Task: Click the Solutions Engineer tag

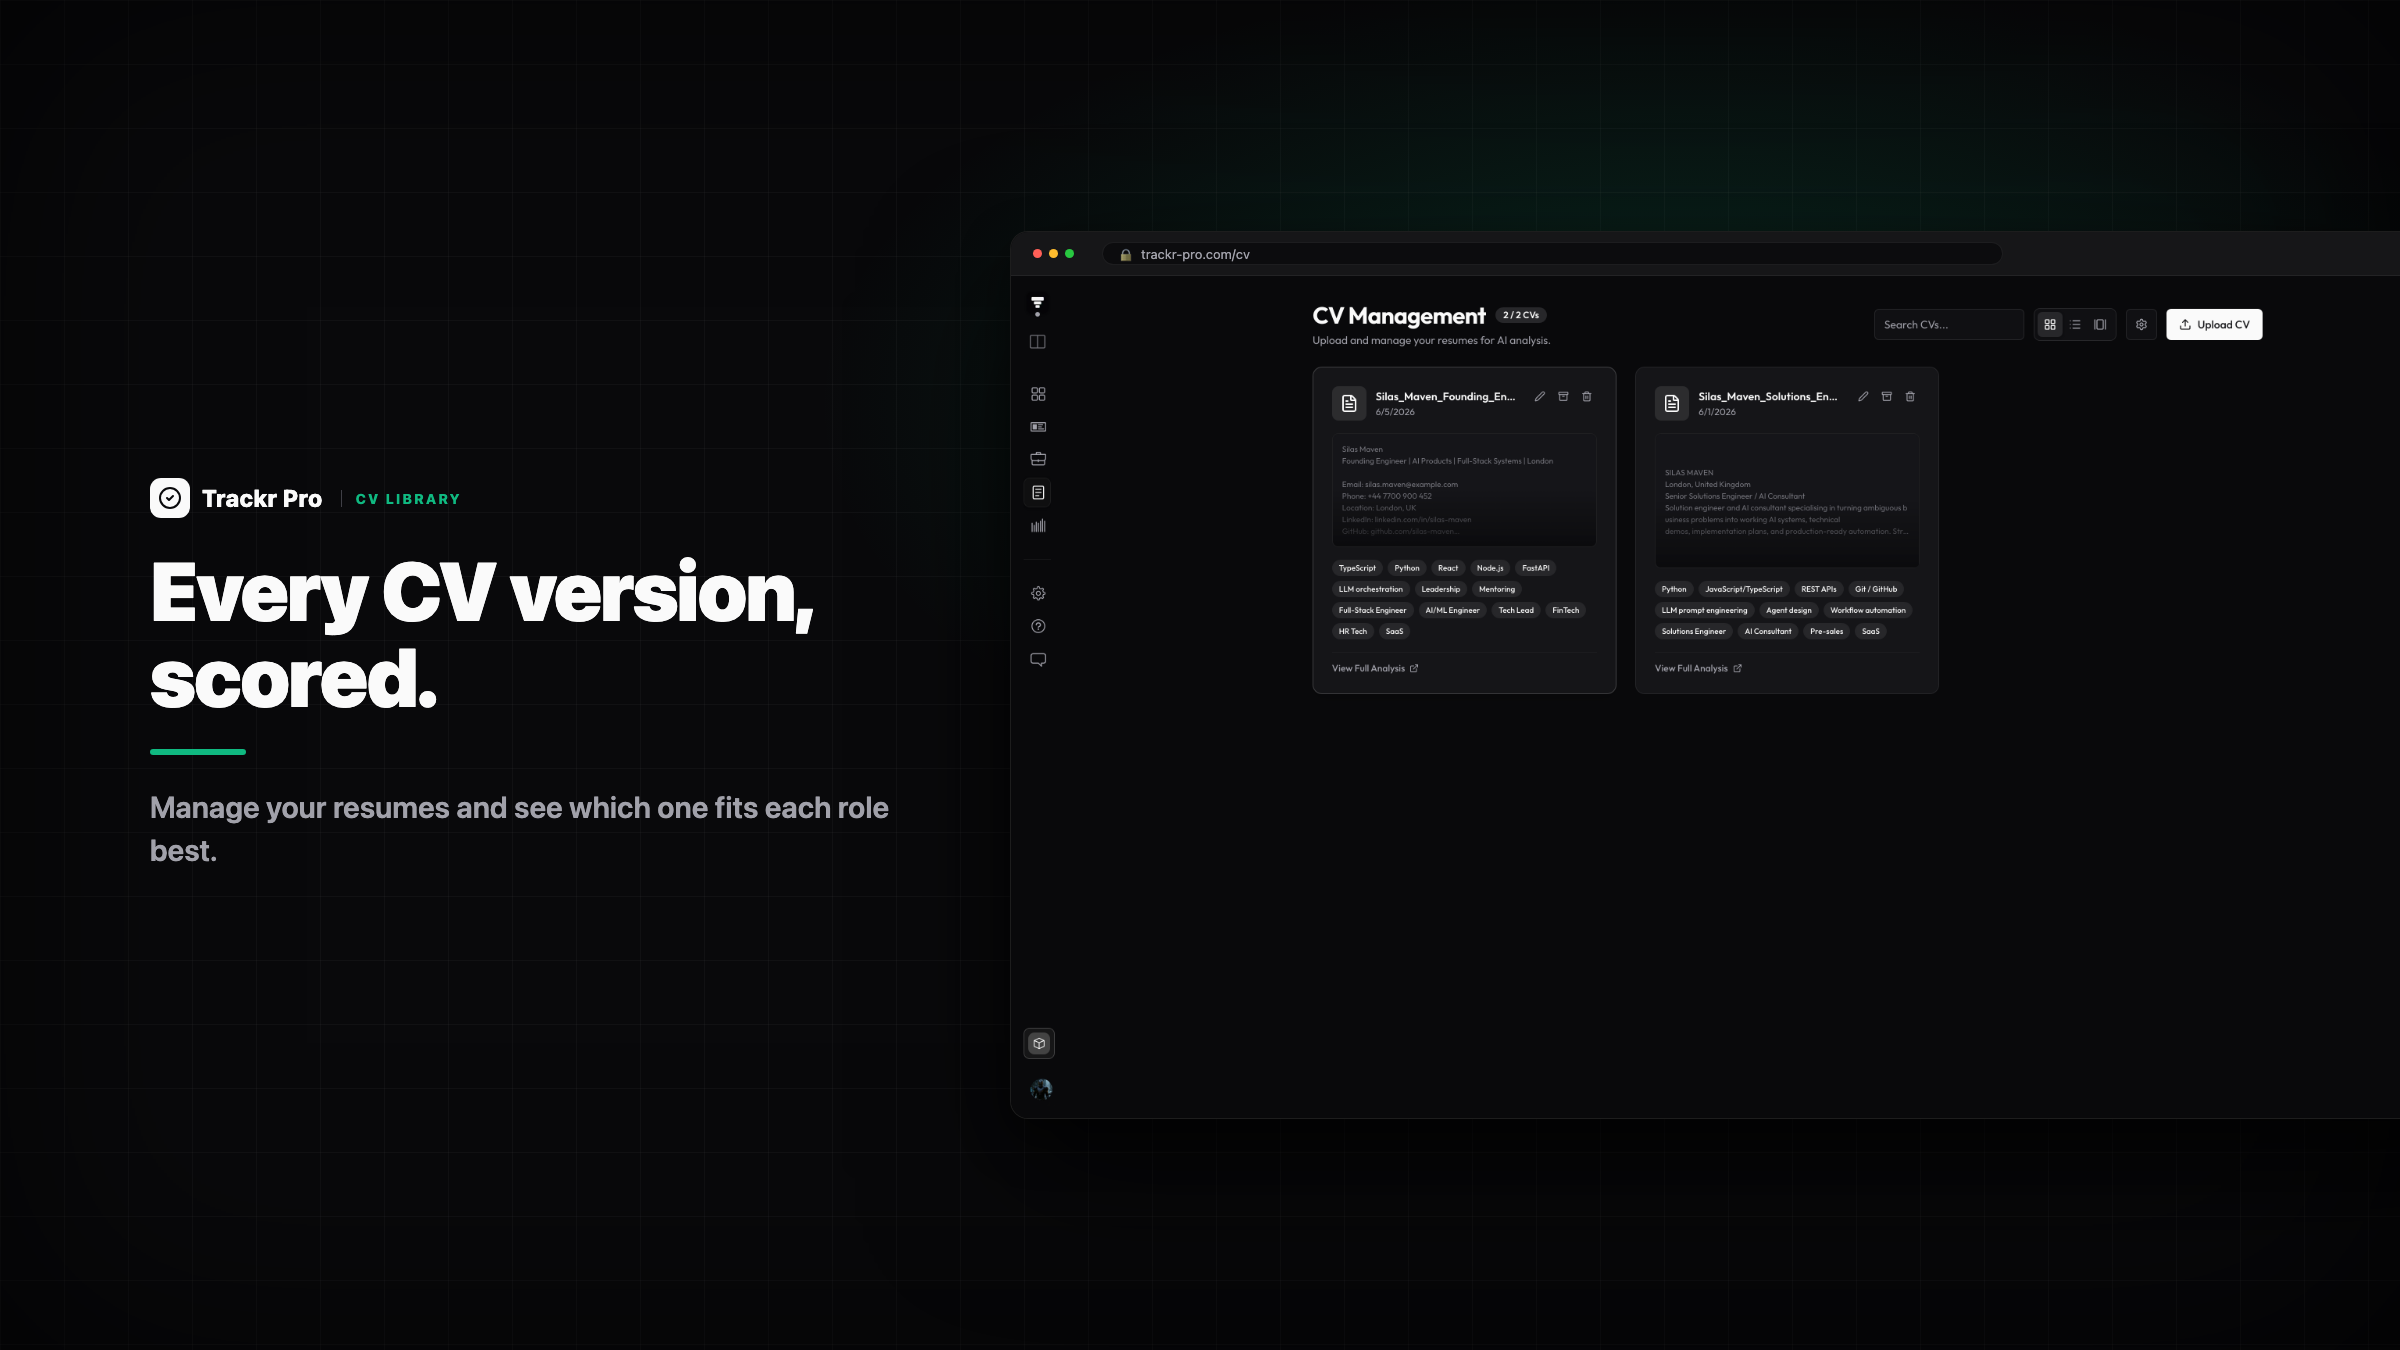Action: (x=1694, y=631)
